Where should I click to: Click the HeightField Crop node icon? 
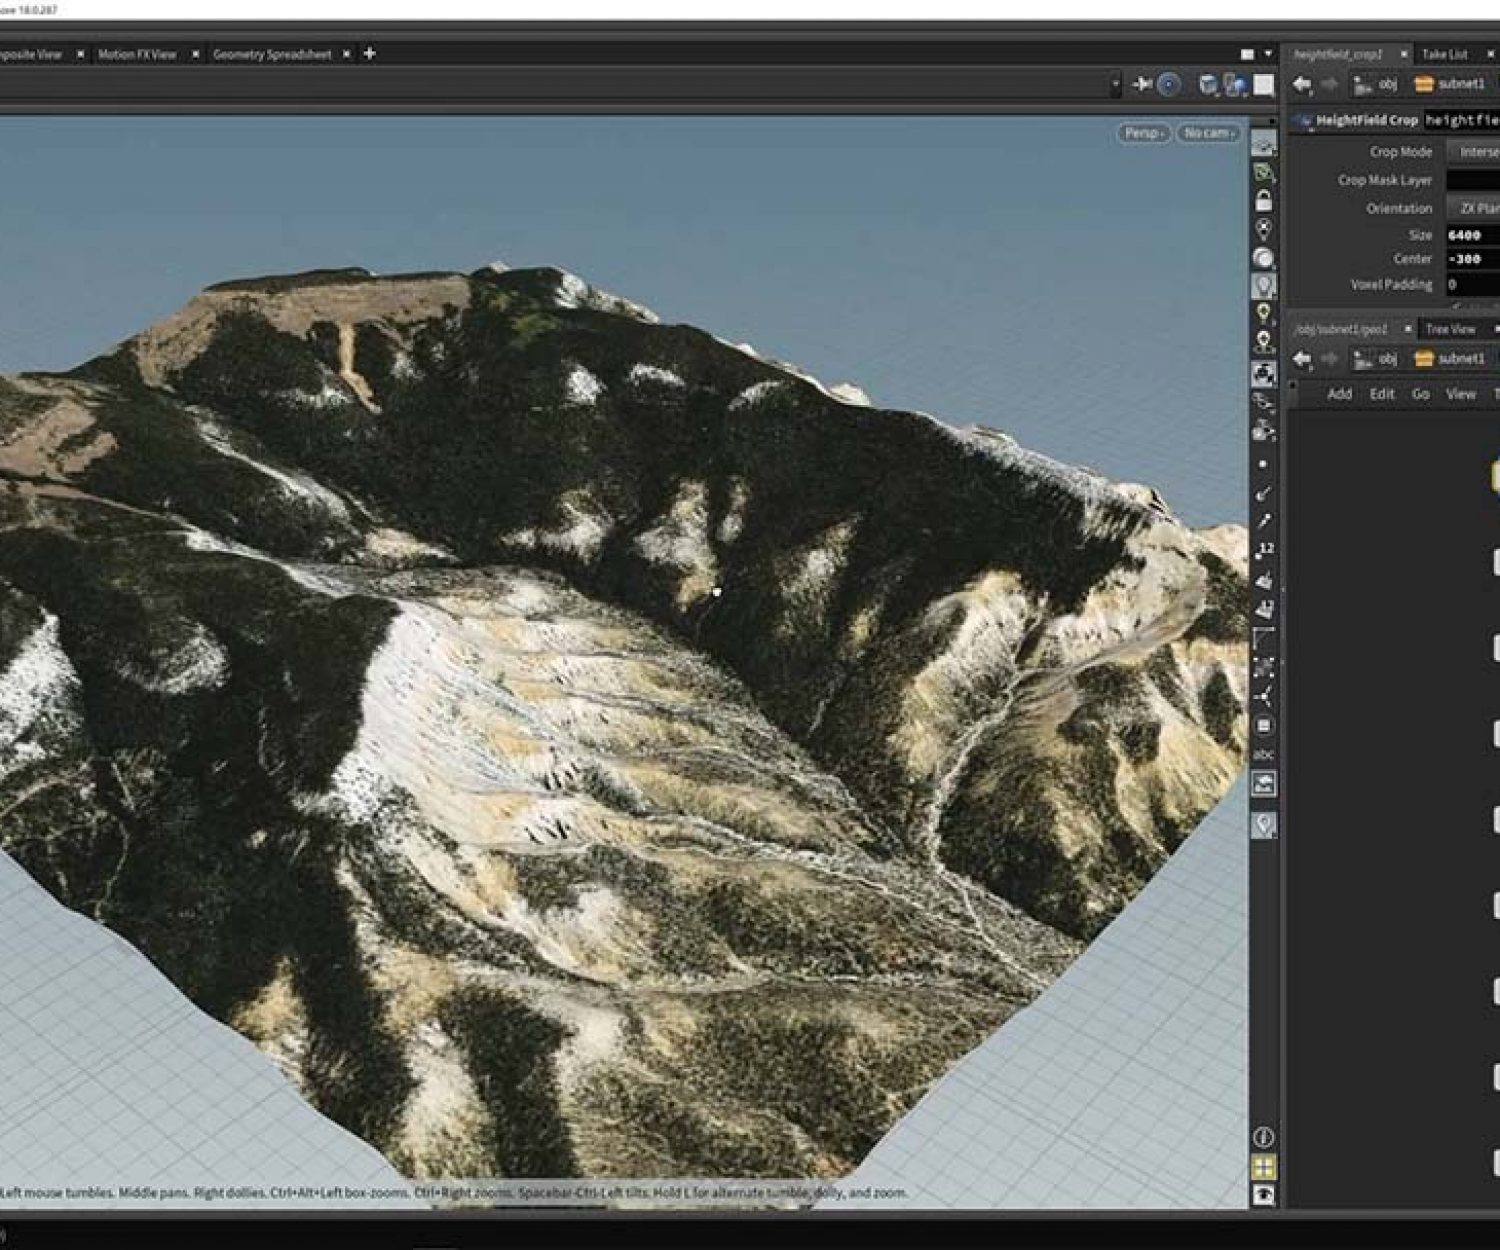click(x=1303, y=120)
